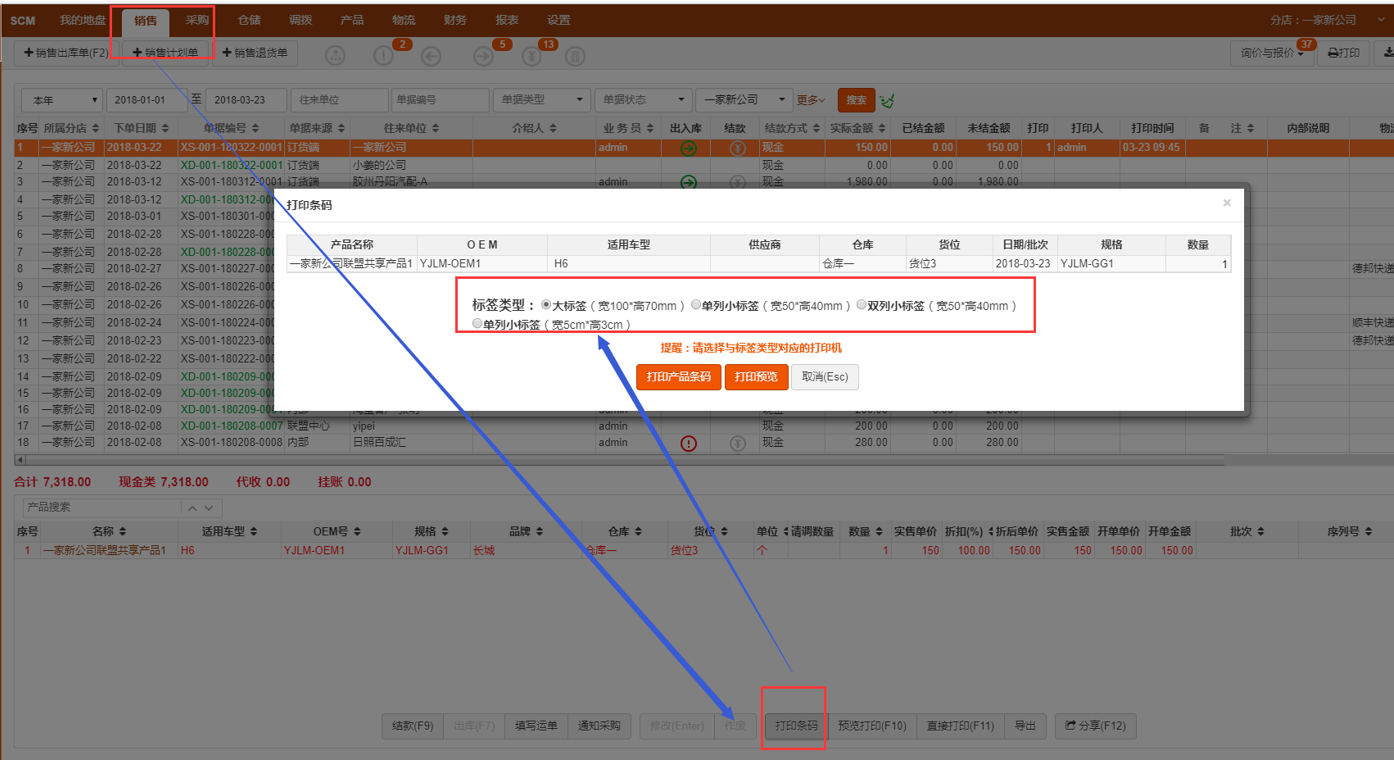Screen dimensions: 1394x760
Task: Select the 大标签 100*70mm radio option
Action: click(x=546, y=305)
